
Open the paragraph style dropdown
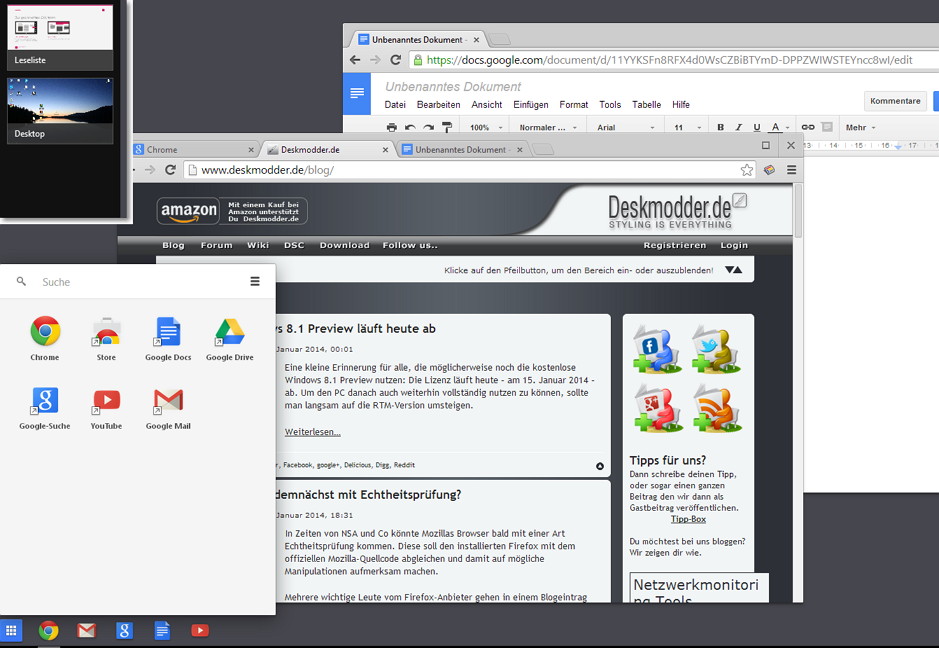(548, 127)
